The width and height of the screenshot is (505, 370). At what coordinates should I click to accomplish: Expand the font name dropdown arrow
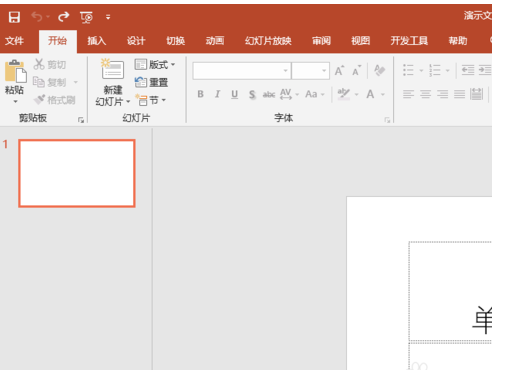pos(285,71)
